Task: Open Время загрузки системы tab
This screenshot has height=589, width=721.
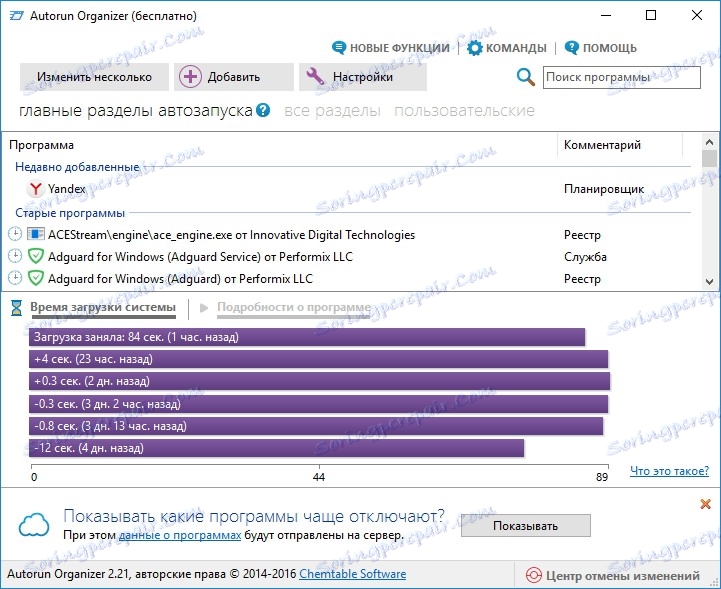Action: (x=103, y=307)
